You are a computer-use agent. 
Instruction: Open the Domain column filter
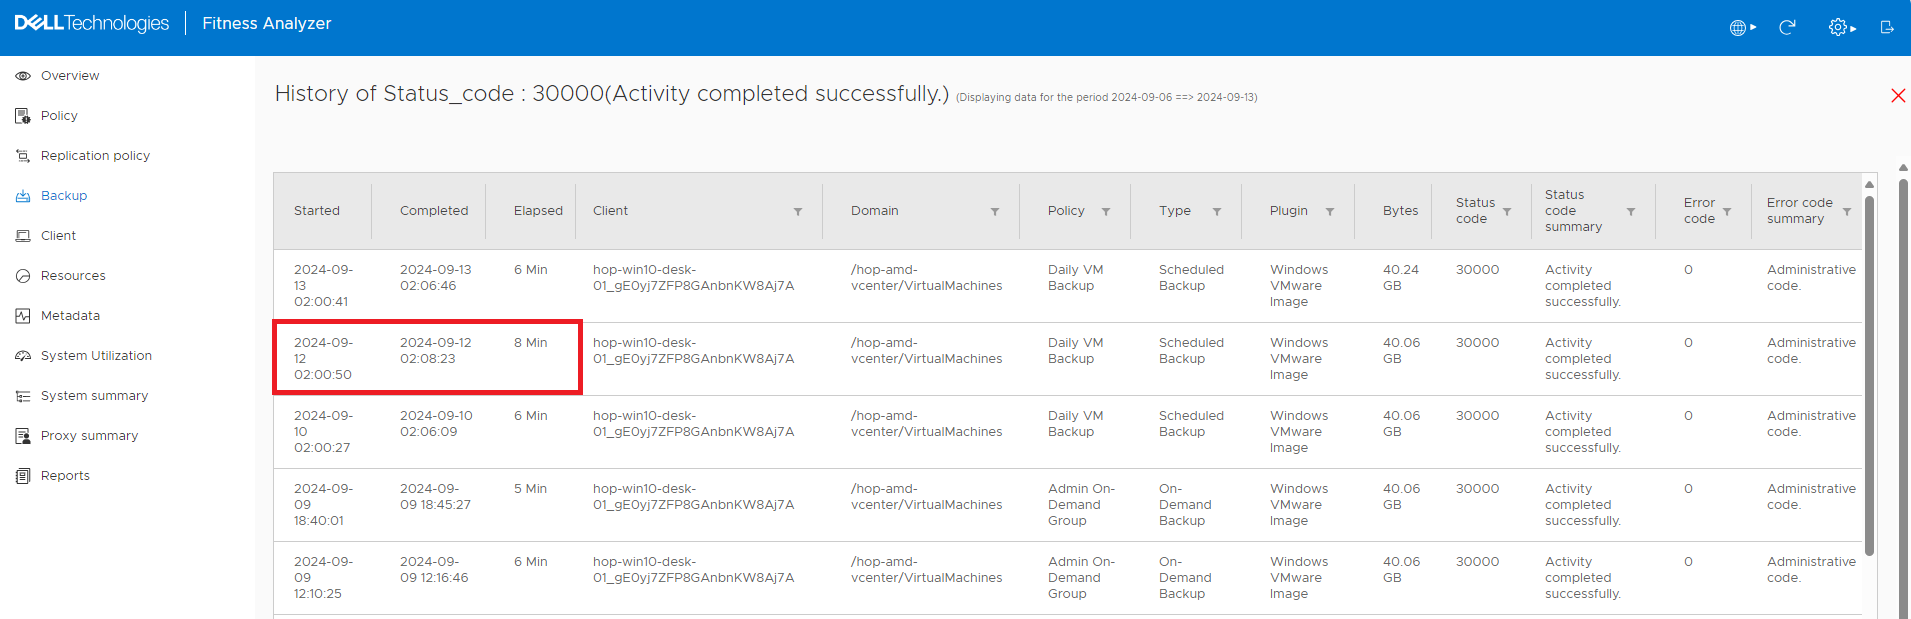pos(995,212)
